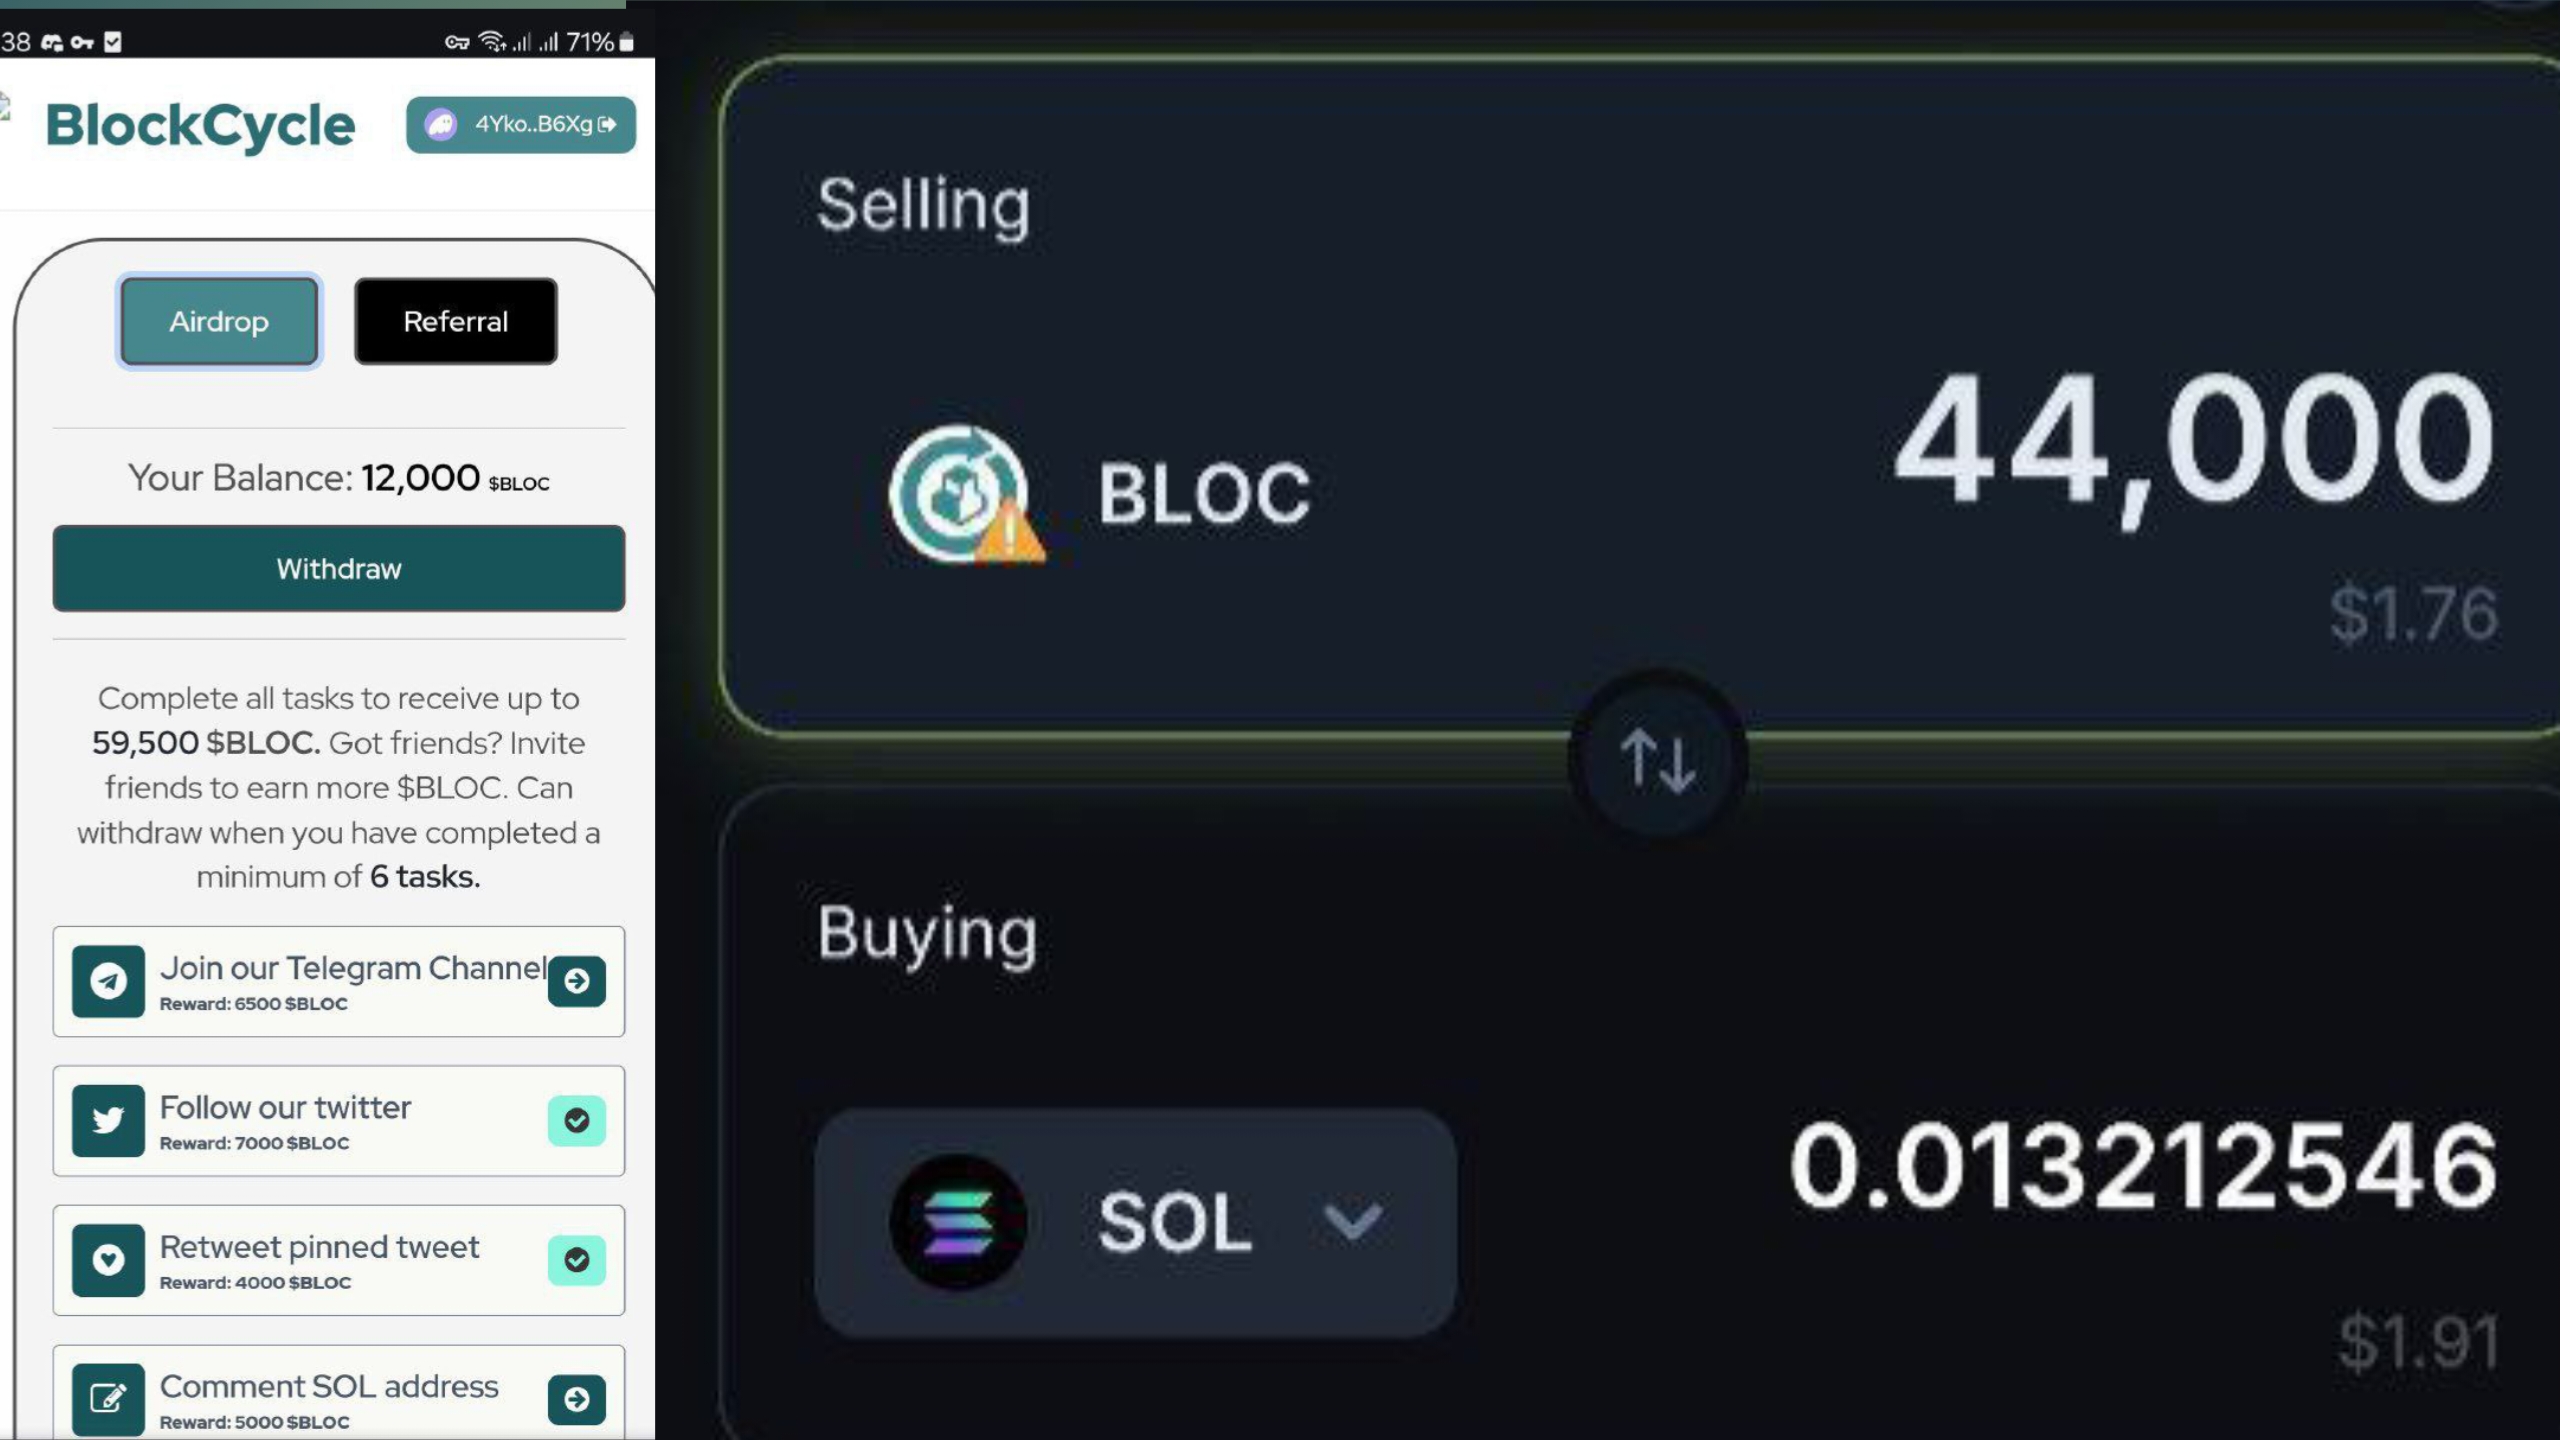Open Comment SOL address task arrow
Image resolution: width=2560 pixels, height=1440 pixels.
coord(577,1399)
